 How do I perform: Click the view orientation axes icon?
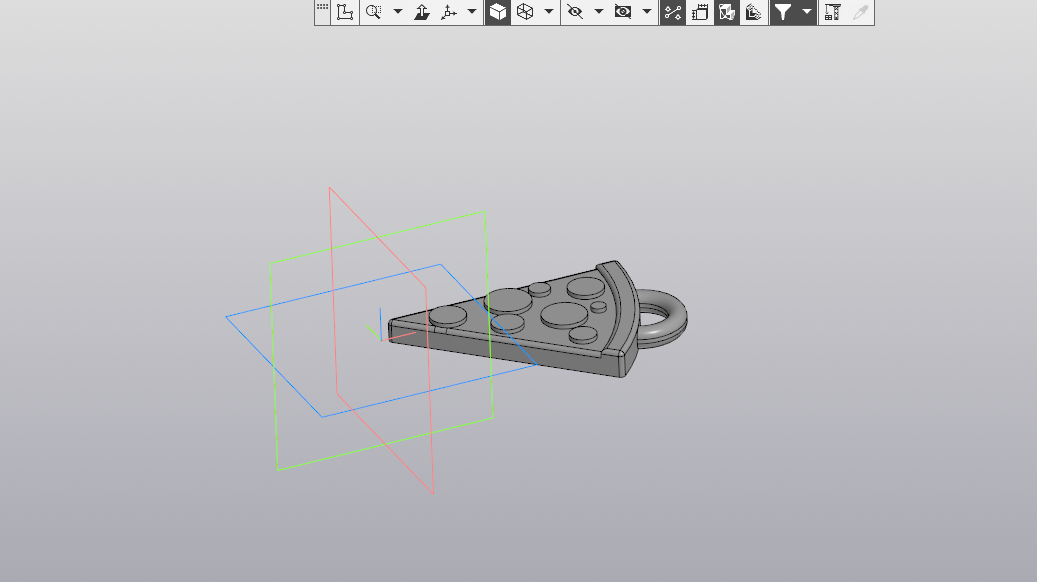click(449, 12)
